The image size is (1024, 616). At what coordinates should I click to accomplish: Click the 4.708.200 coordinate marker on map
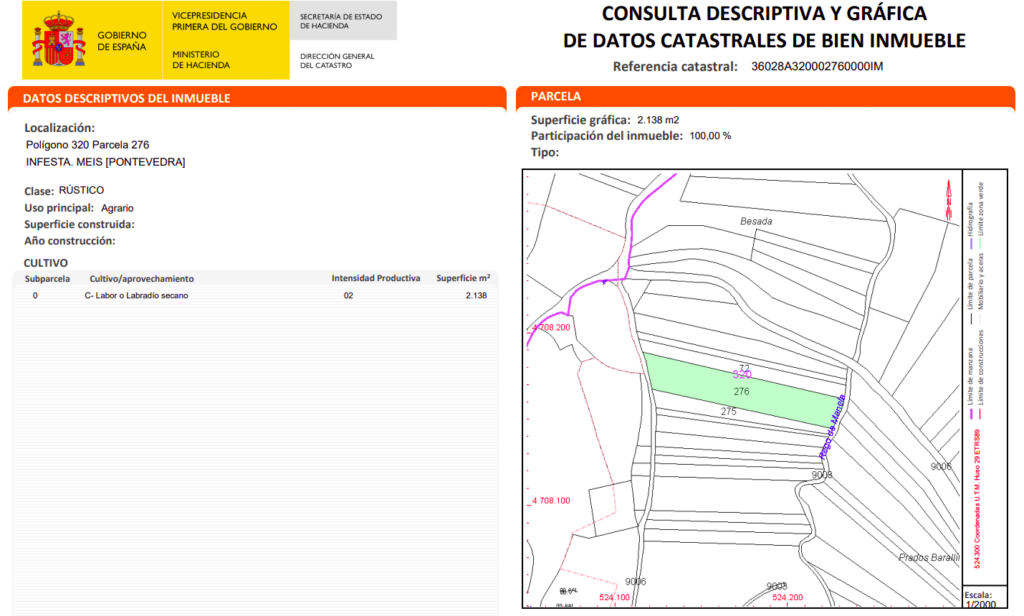click(551, 327)
